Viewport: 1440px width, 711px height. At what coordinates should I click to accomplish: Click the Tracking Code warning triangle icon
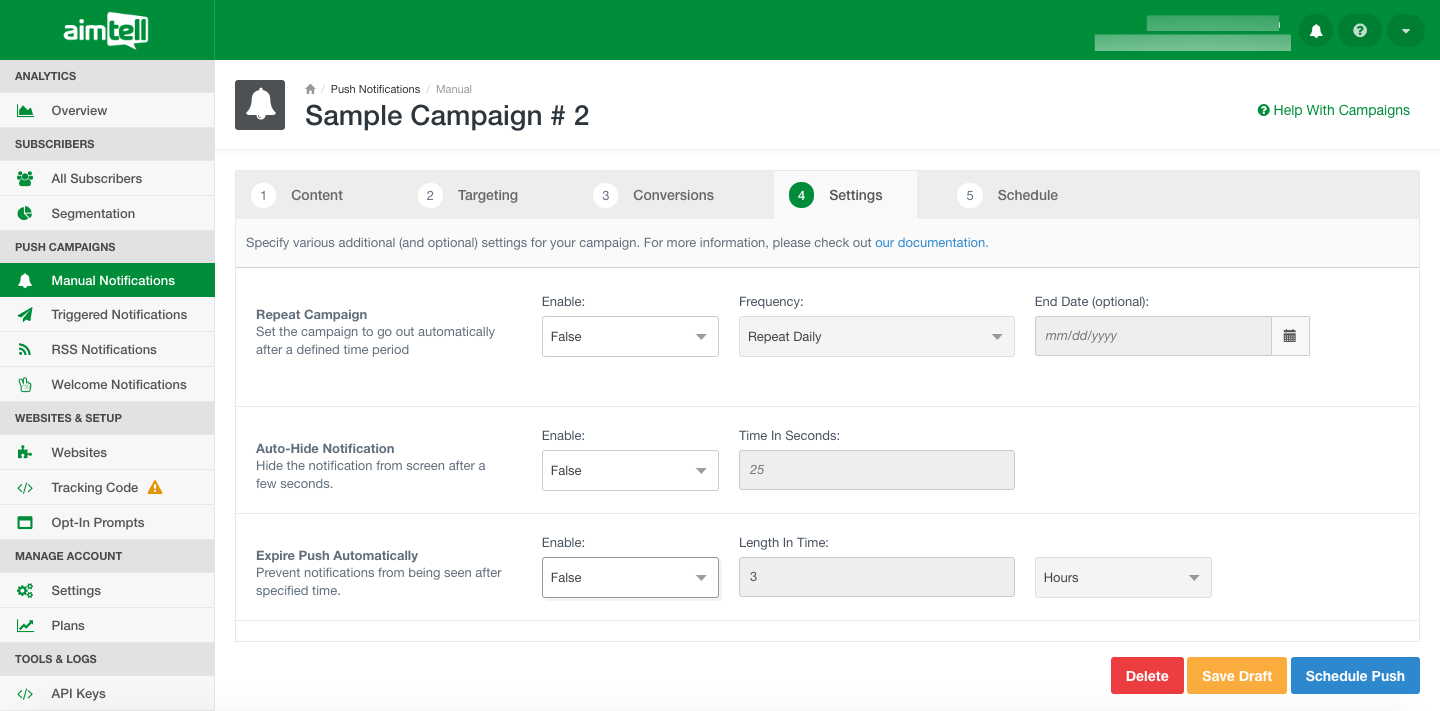pos(155,488)
